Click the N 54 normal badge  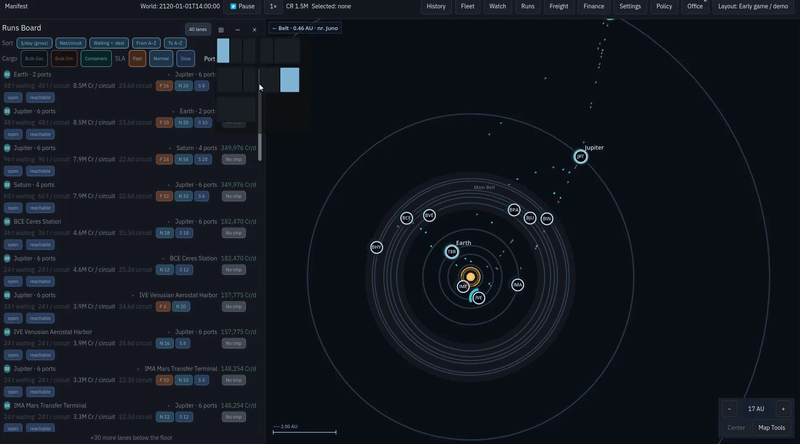[x=183, y=159]
